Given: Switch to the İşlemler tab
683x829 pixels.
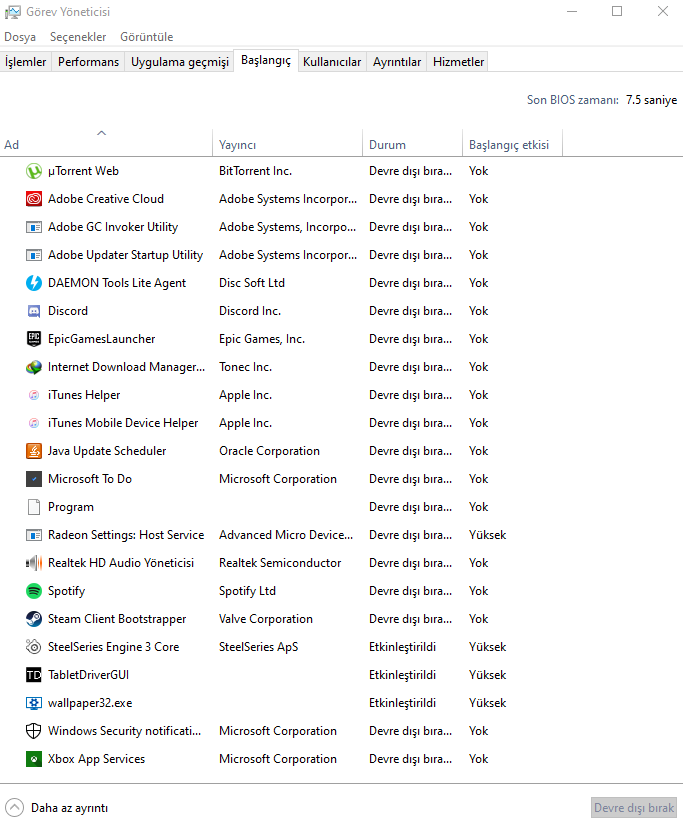Looking at the screenshot, I should click(25, 62).
